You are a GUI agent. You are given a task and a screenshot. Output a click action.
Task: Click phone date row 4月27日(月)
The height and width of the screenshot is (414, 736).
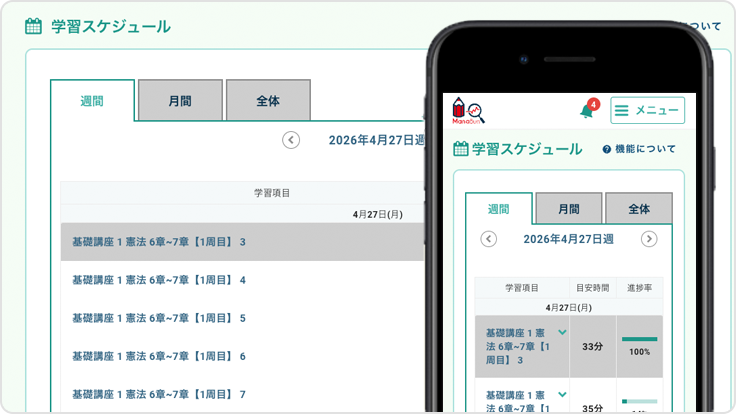coord(568,308)
